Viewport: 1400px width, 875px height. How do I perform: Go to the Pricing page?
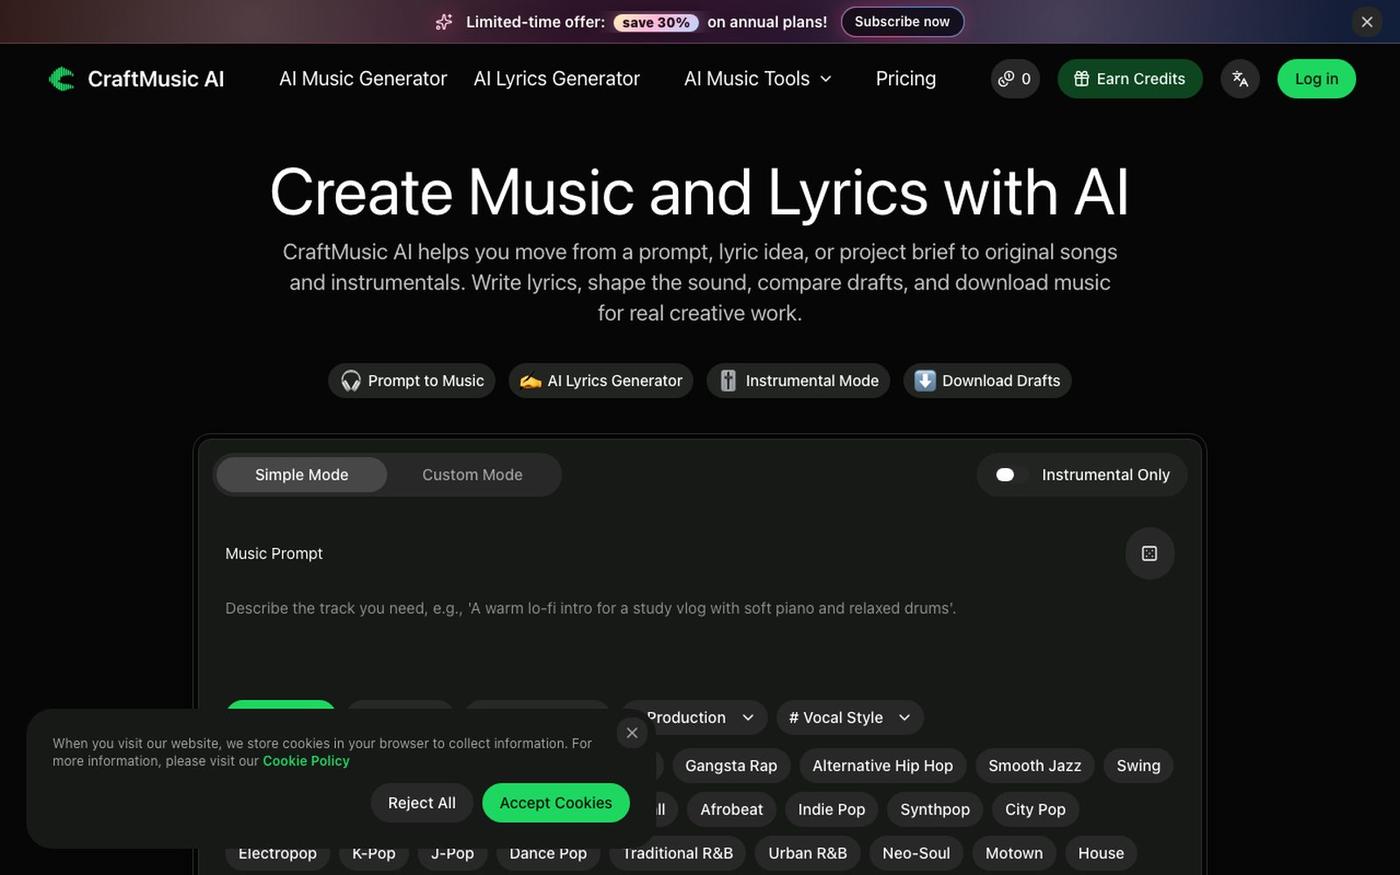click(906, 79)
